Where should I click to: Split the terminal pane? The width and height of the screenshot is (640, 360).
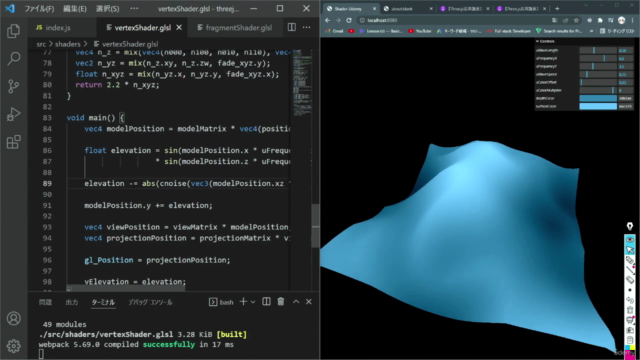pos(266,302)
